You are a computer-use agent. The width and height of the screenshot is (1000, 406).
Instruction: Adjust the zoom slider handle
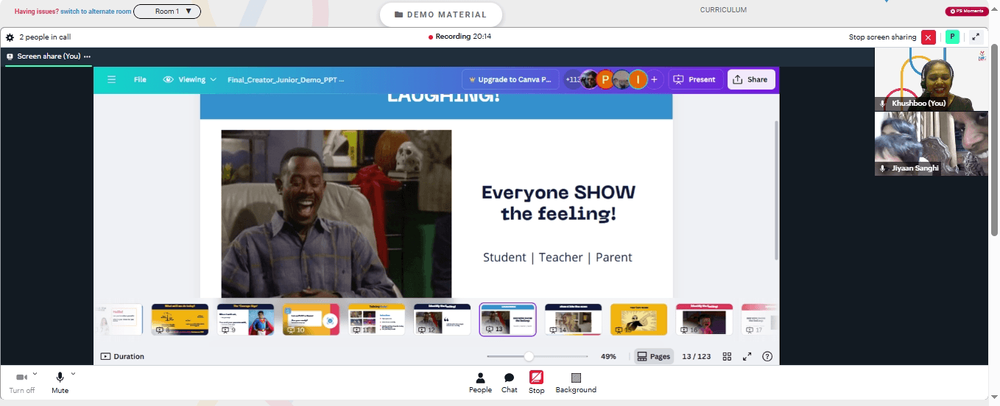click(529, 356)
